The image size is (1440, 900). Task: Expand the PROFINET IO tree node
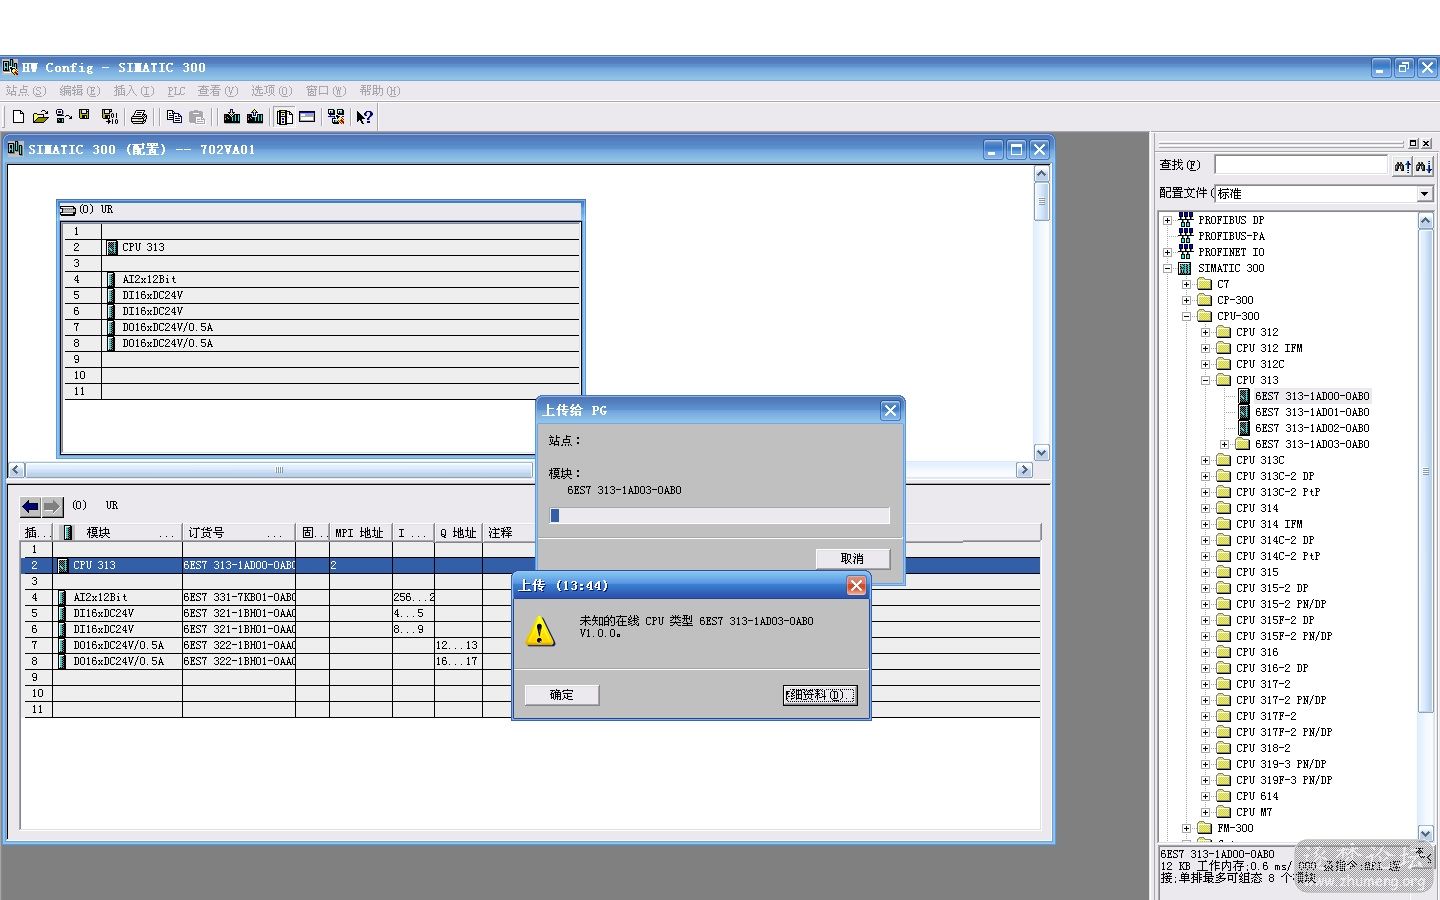[x=1167, y=252]
